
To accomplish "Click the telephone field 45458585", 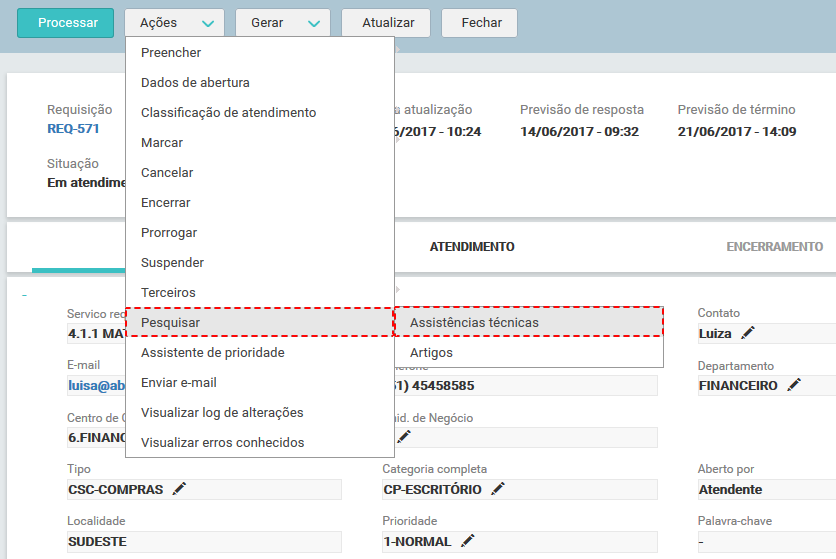I will coord(526,386).
